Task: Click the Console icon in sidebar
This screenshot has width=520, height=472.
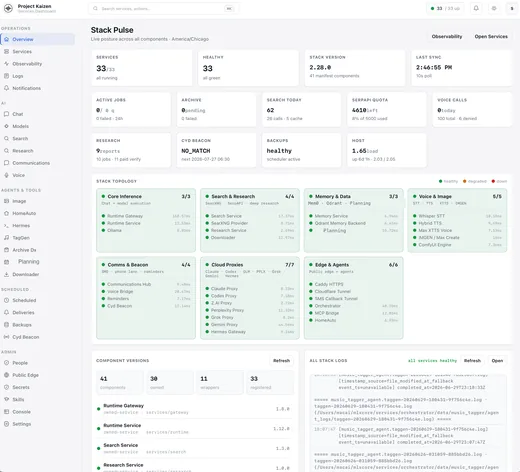Action: [6, 412]
